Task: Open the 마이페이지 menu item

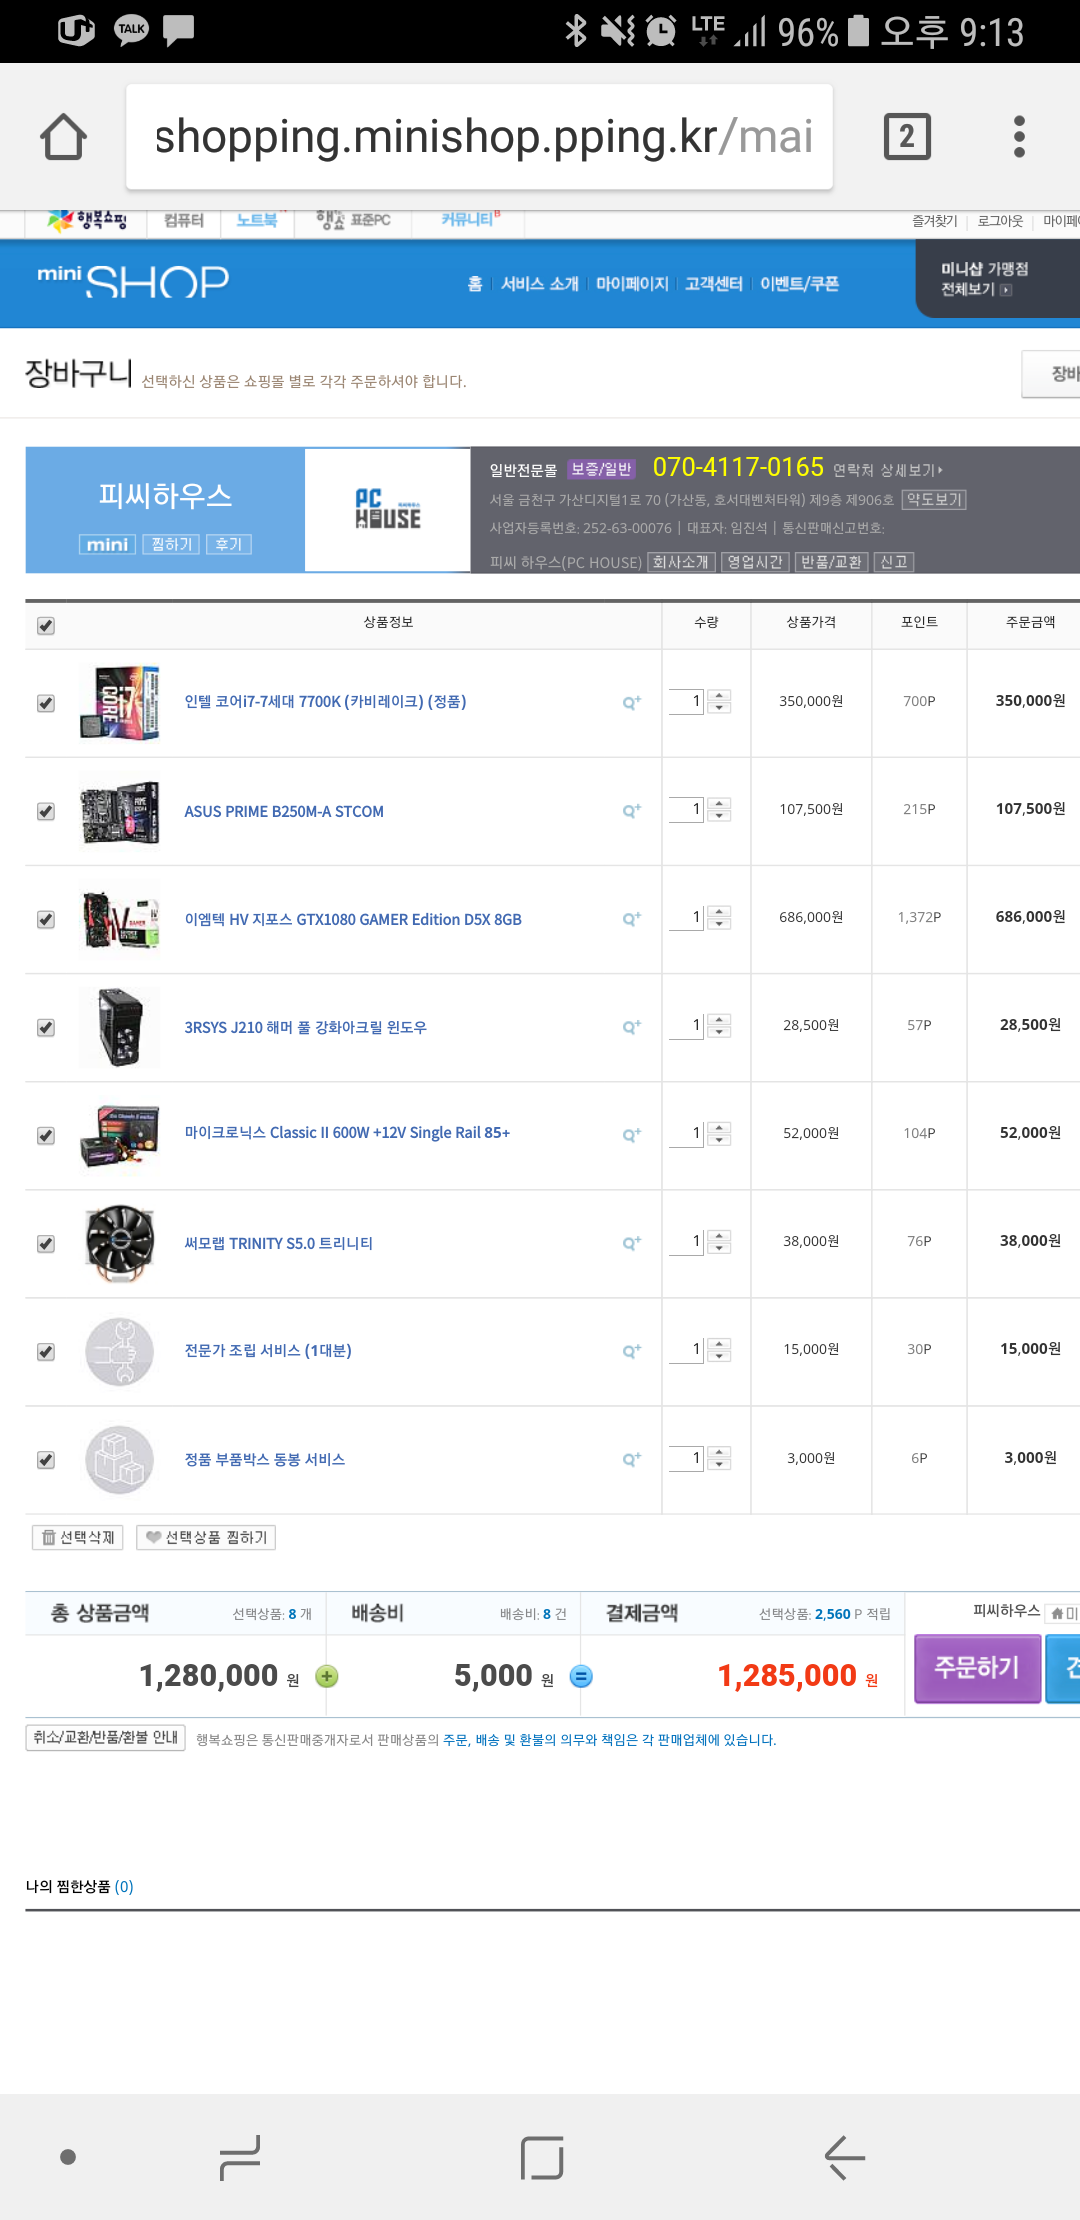Action: pos(632,284)
